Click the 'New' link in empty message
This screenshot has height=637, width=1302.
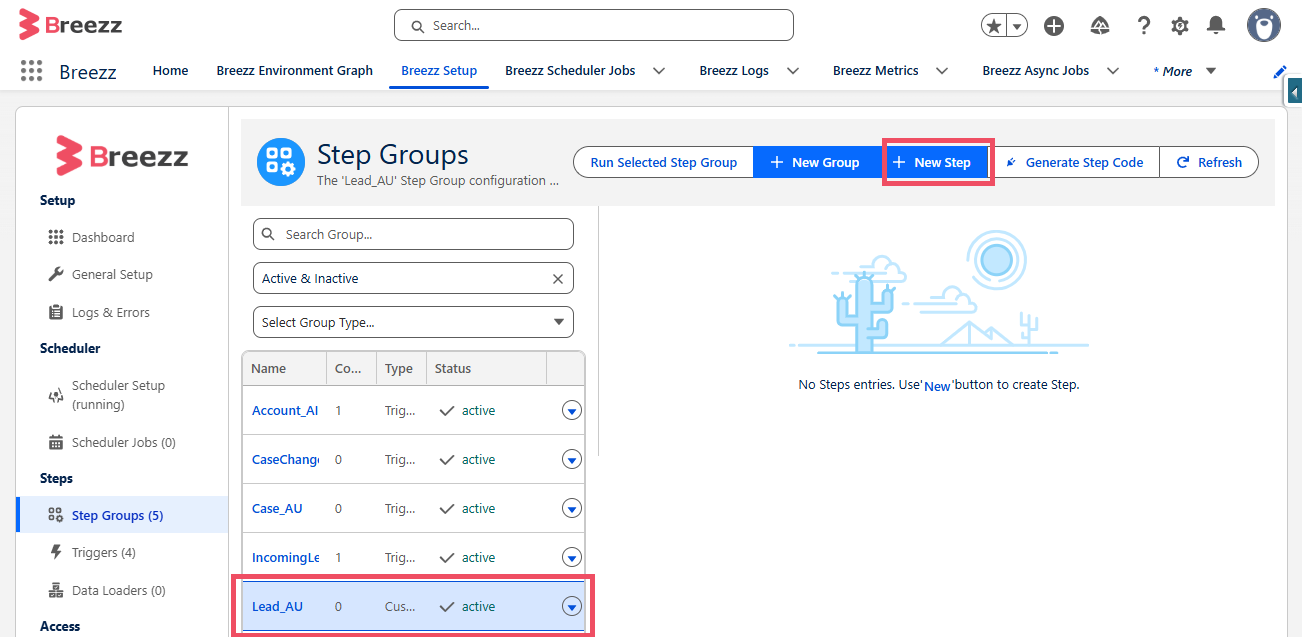pyautogui.click(x=937, y=386)
